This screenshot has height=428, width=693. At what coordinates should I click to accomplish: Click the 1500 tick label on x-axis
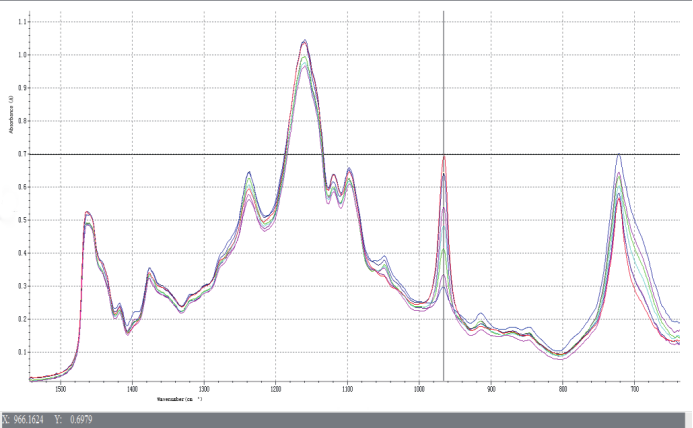[x=61, y=389]
